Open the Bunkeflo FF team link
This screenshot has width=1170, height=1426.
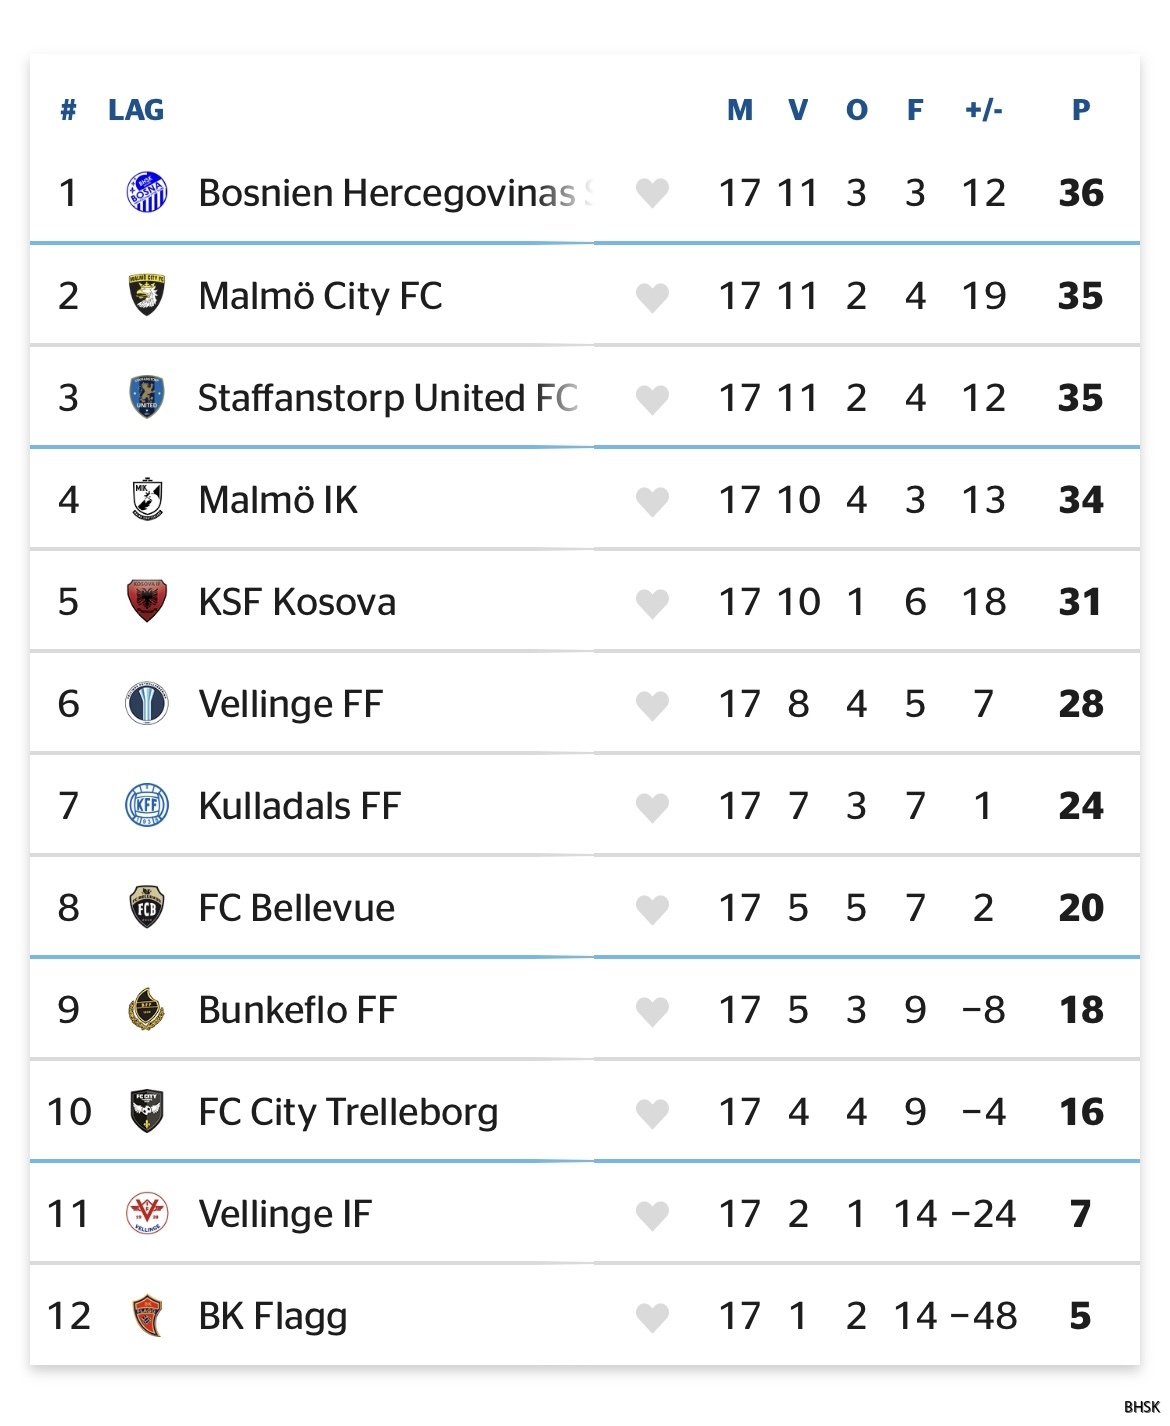pyautogui.click(x=297, y=1010)
